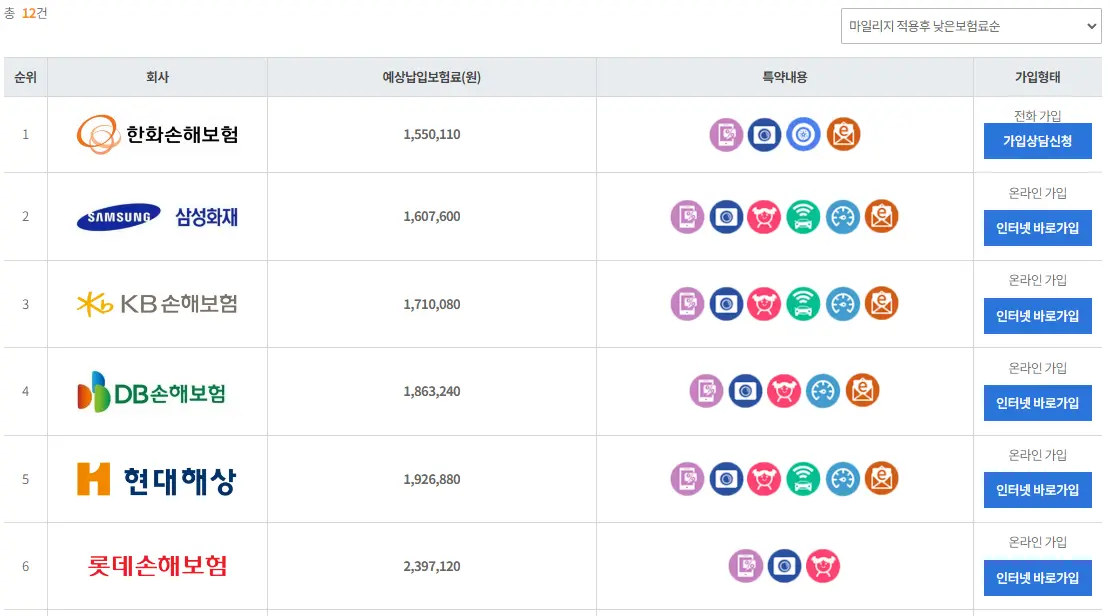Click the 현대해상 company logo
The image size is (1110, 616).
tap(156, 479)
